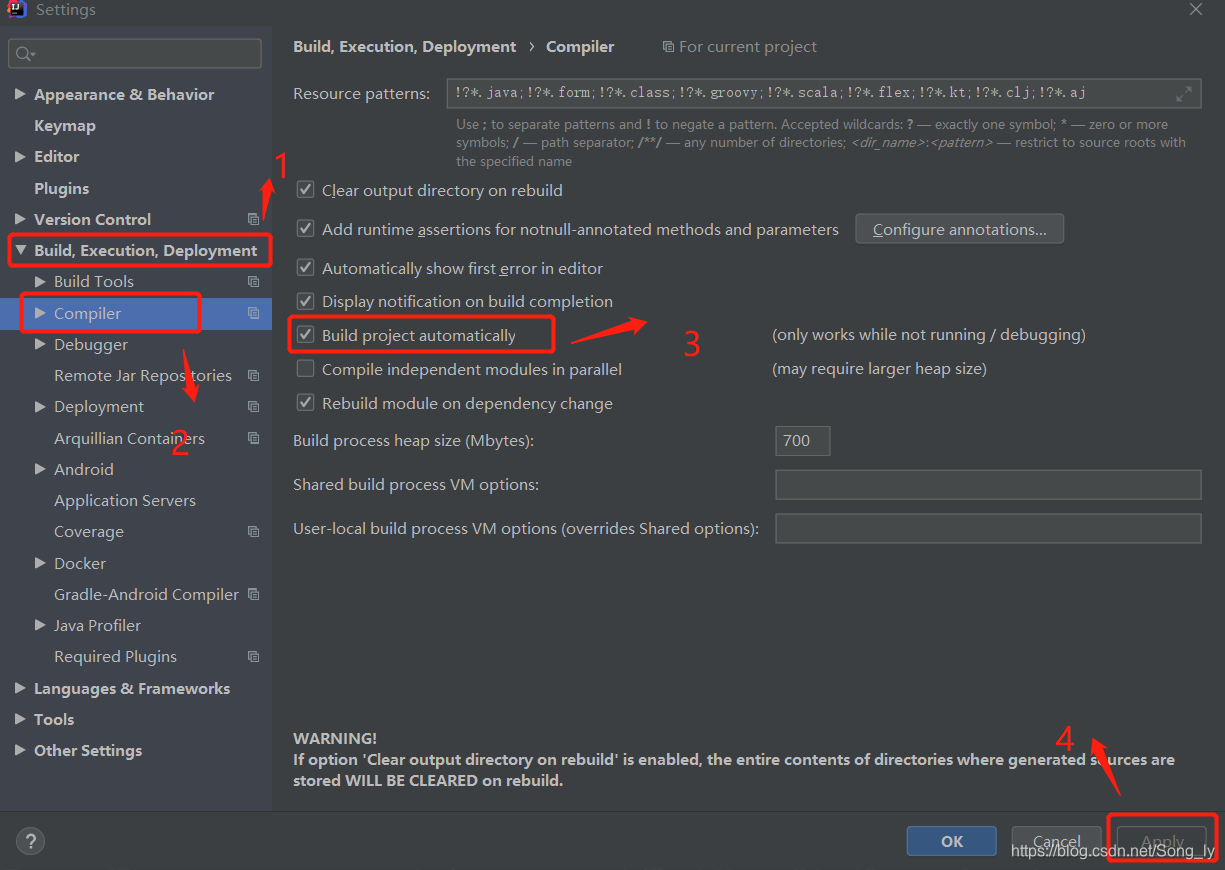The image size is (1225, 870).
Task: Click the project-level icon beside Arquillian Containers
Action: [x=253, y=438]
